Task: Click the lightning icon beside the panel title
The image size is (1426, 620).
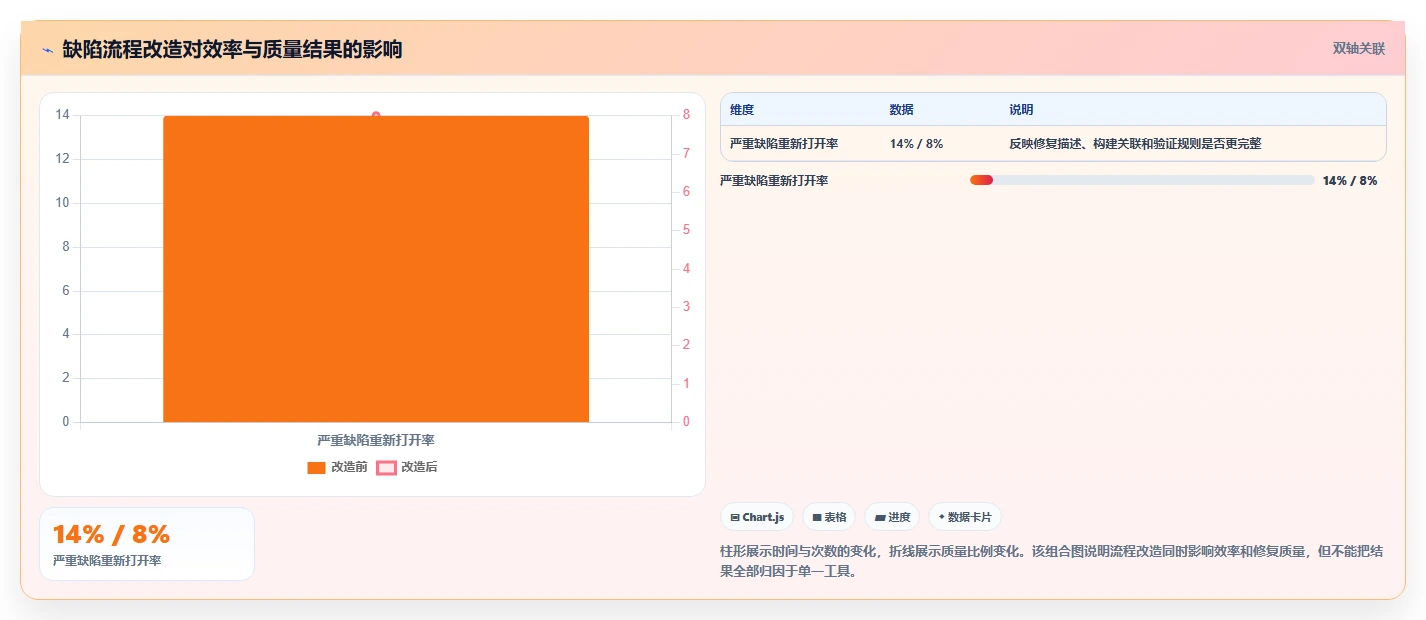Action: 47,49
